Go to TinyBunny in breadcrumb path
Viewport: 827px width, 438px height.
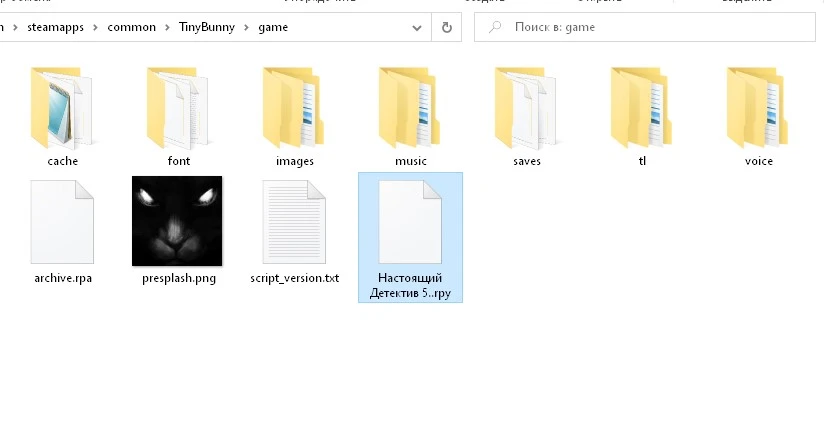(207, 27)
